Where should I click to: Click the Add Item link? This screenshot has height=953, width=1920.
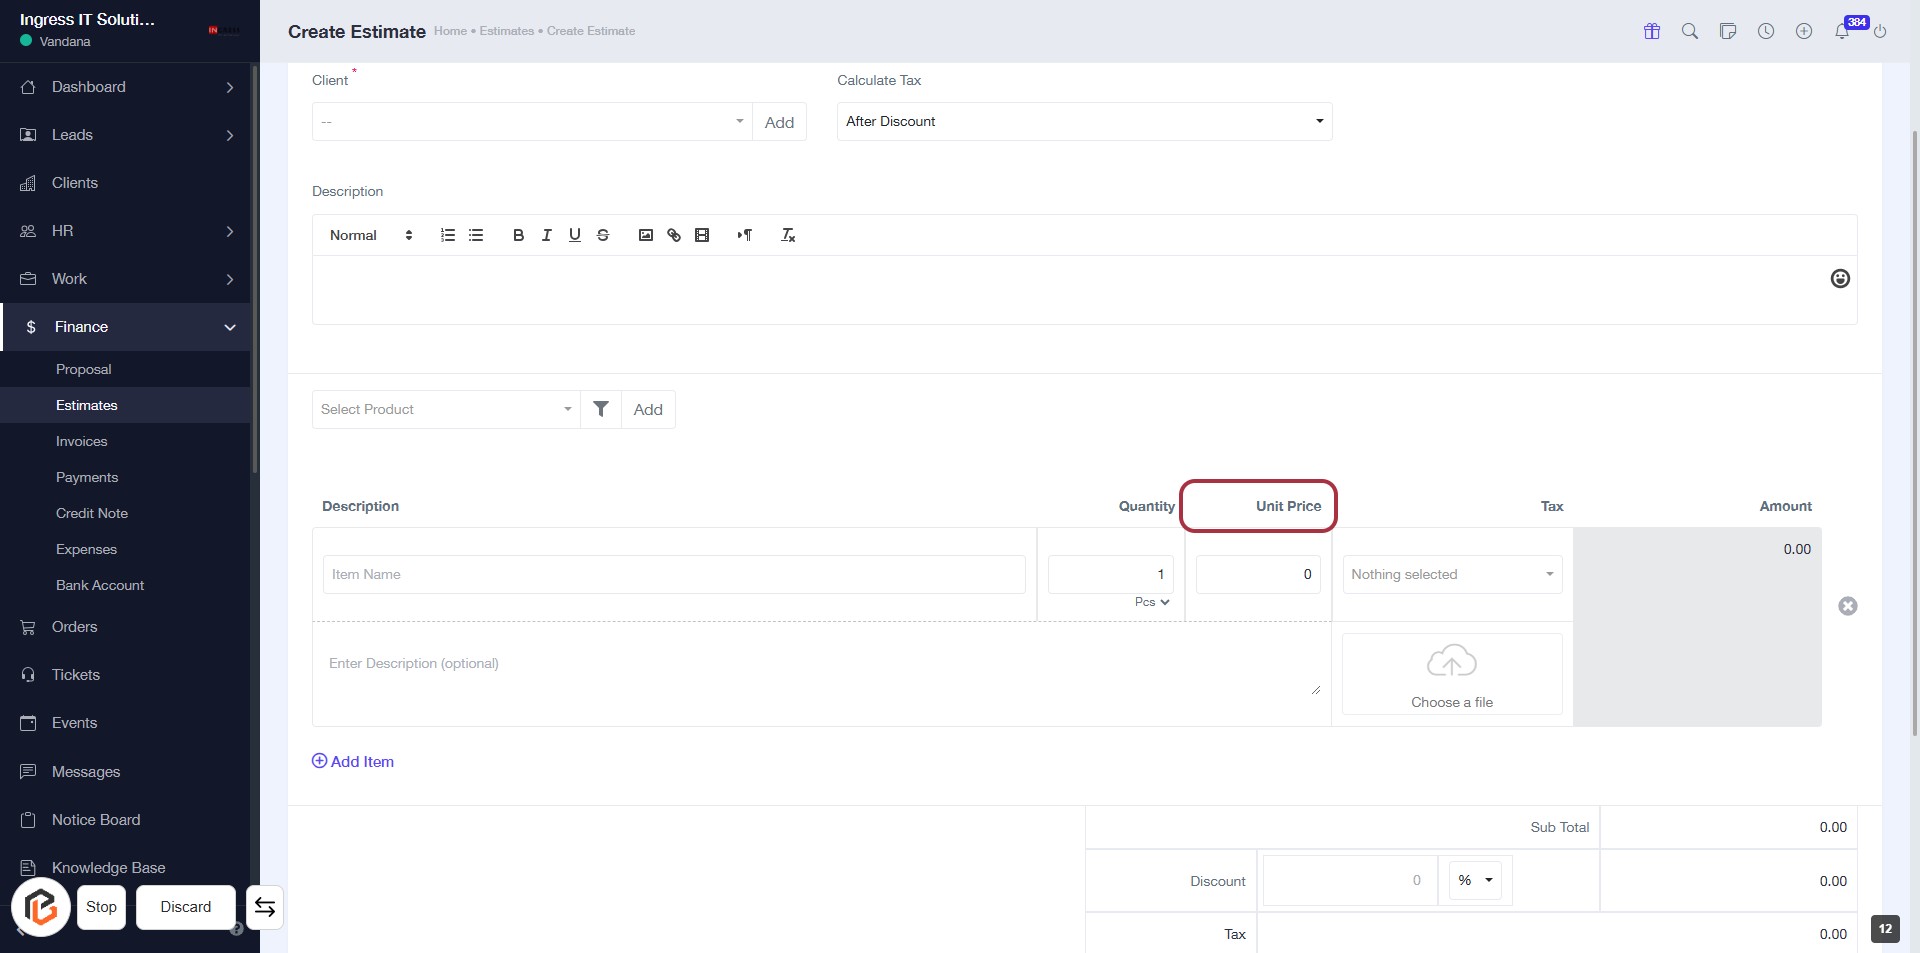pos(353,761)
